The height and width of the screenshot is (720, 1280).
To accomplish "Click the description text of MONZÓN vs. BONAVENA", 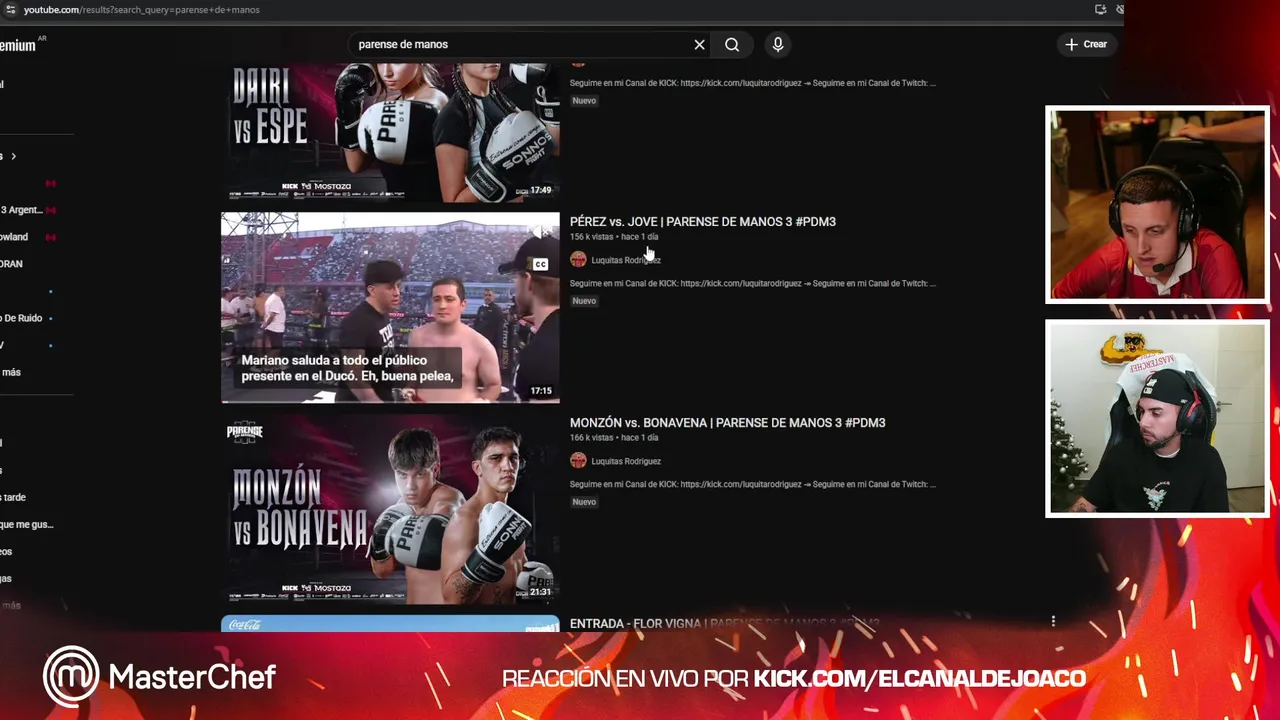I will tap(753, 484).
